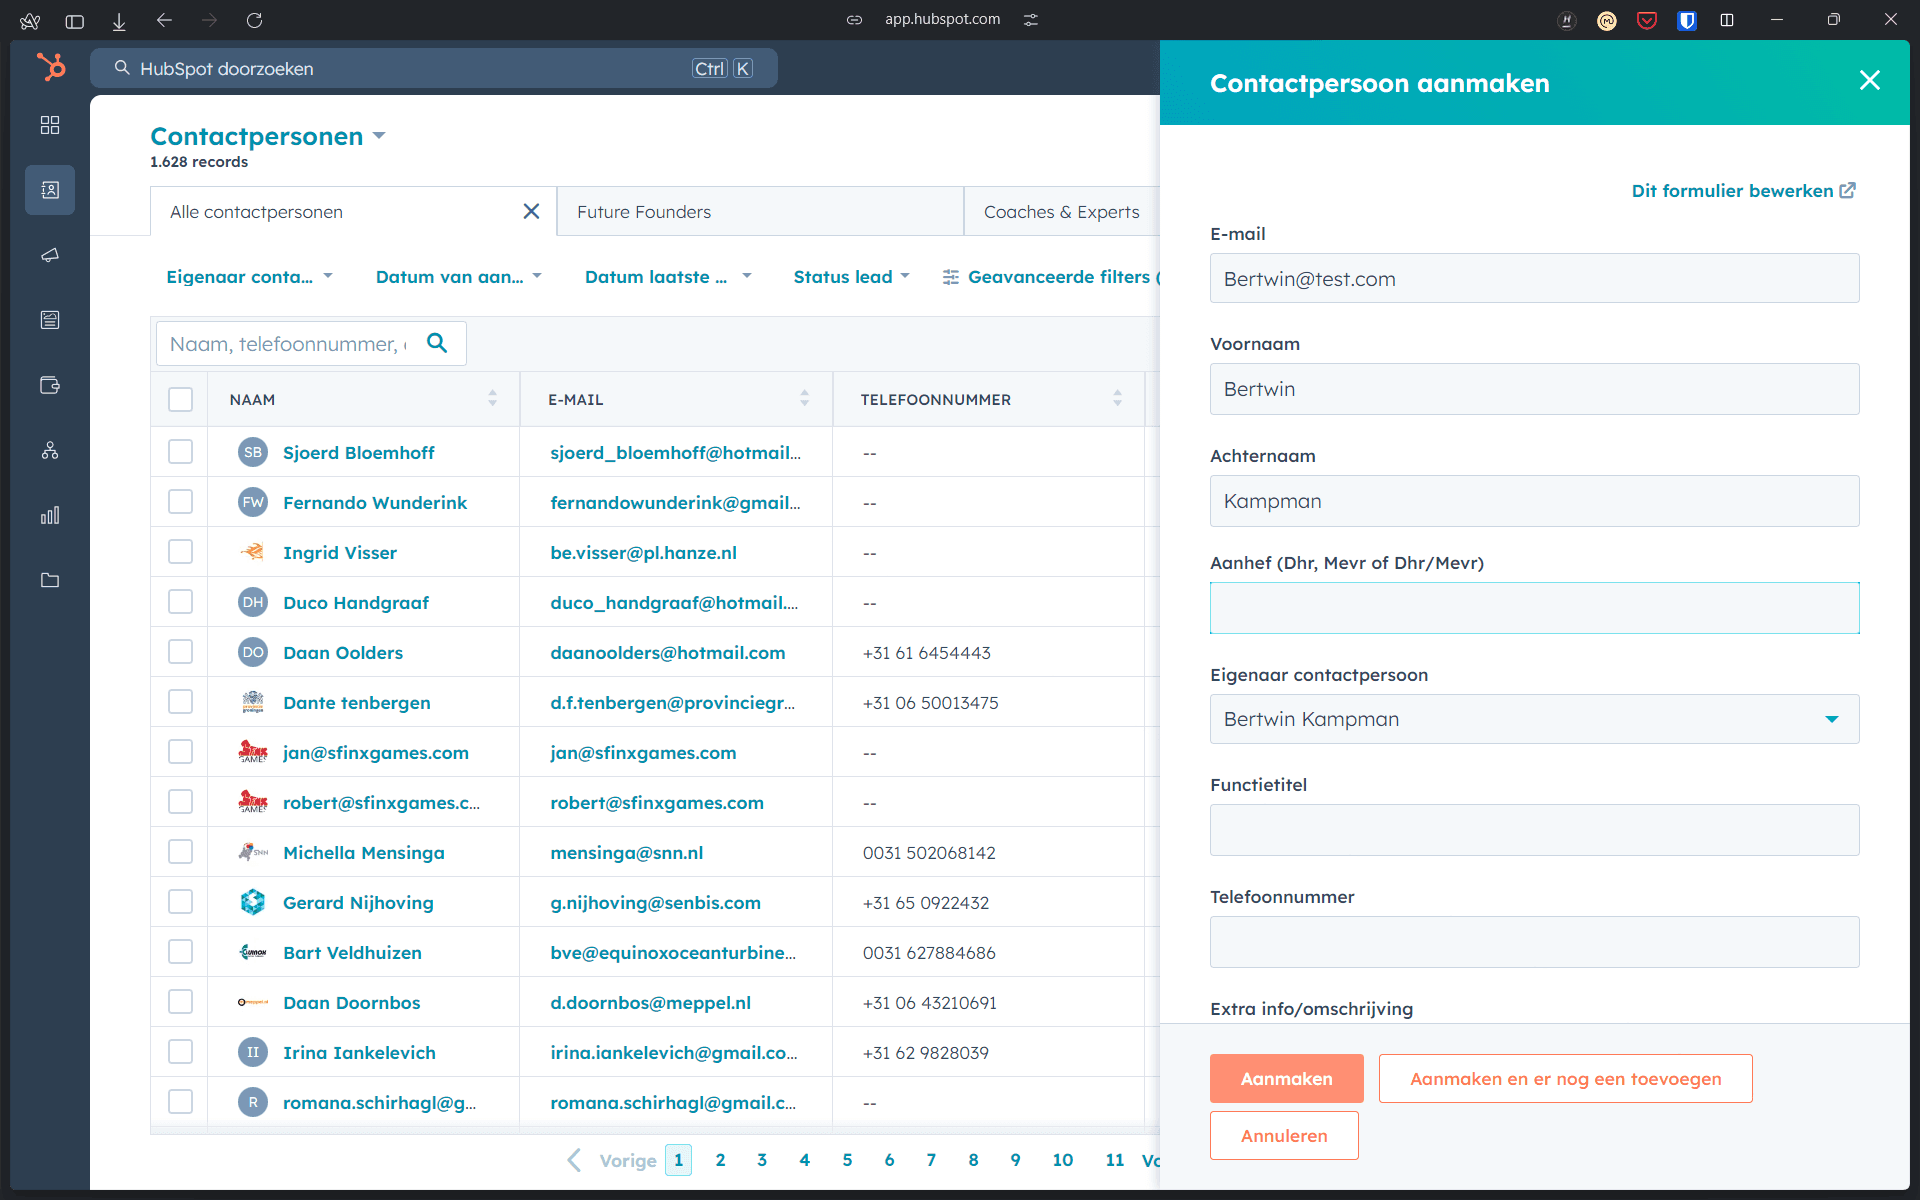
Task: Select the Fernando Wunderink row checkbox
Action: coord(180,502)
